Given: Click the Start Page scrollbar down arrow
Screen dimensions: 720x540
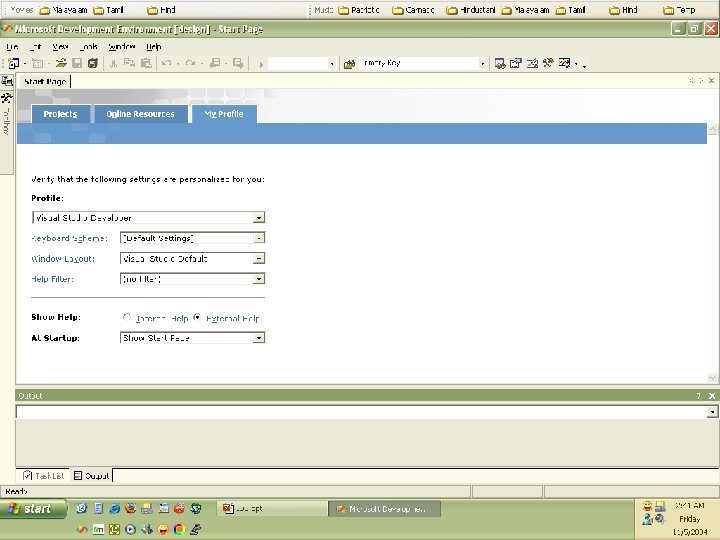Looking at the screenshot, I should coord(712,378).
